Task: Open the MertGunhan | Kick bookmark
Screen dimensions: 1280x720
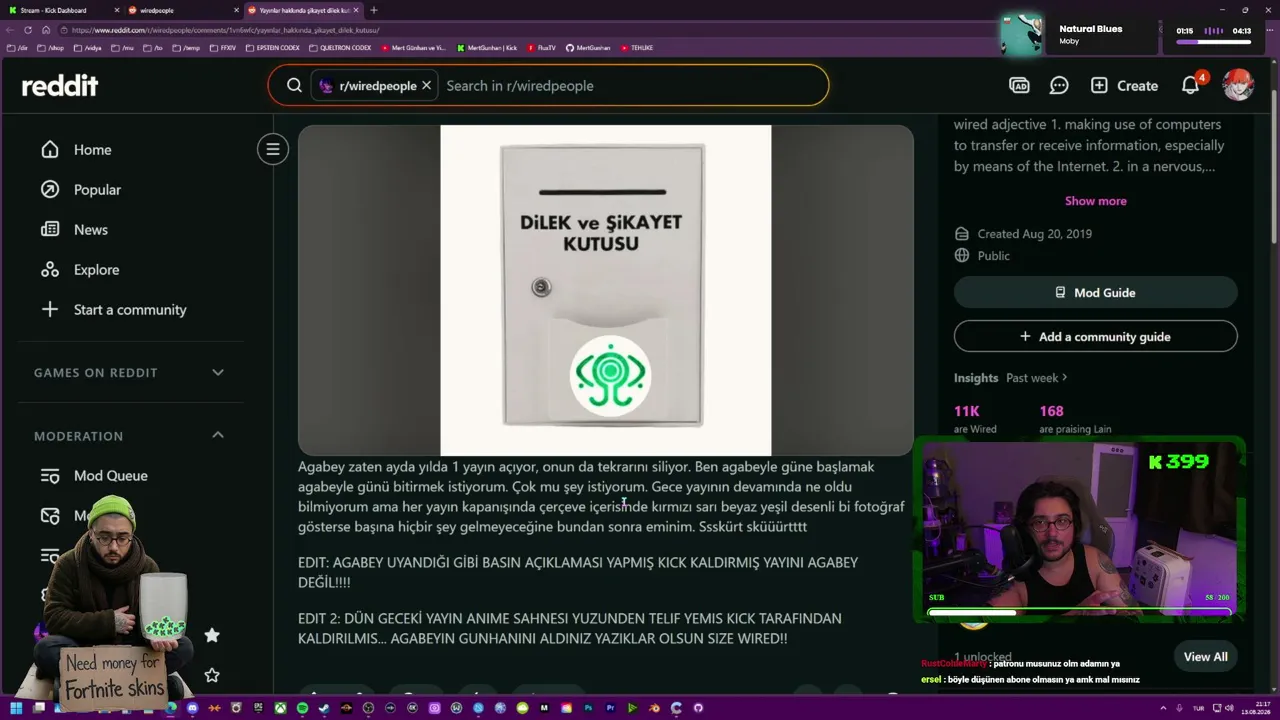Action: click(x=487, y=48)
